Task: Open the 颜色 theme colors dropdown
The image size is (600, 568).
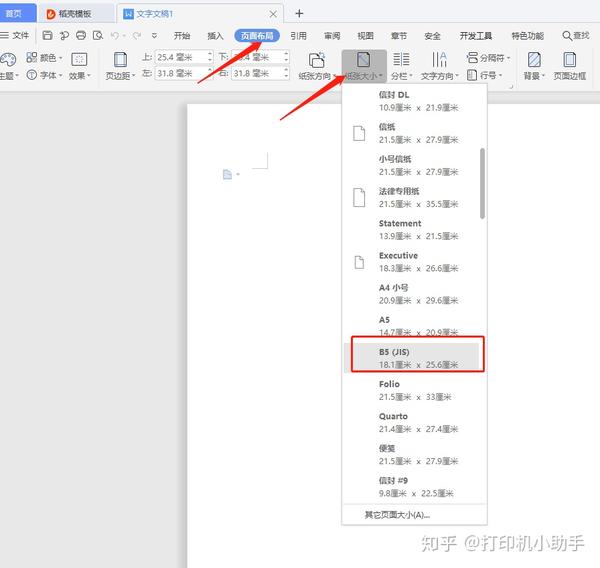Action: point(44,58)
